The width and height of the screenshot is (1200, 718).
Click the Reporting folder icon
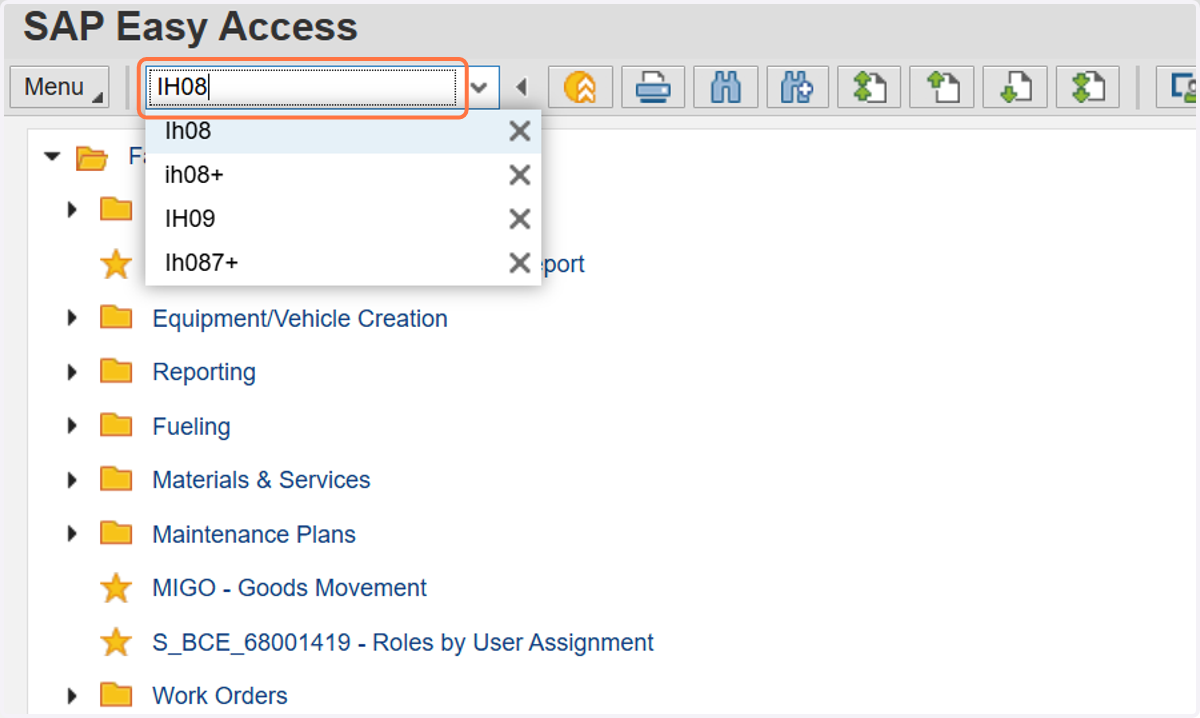[x=116, y=371]
